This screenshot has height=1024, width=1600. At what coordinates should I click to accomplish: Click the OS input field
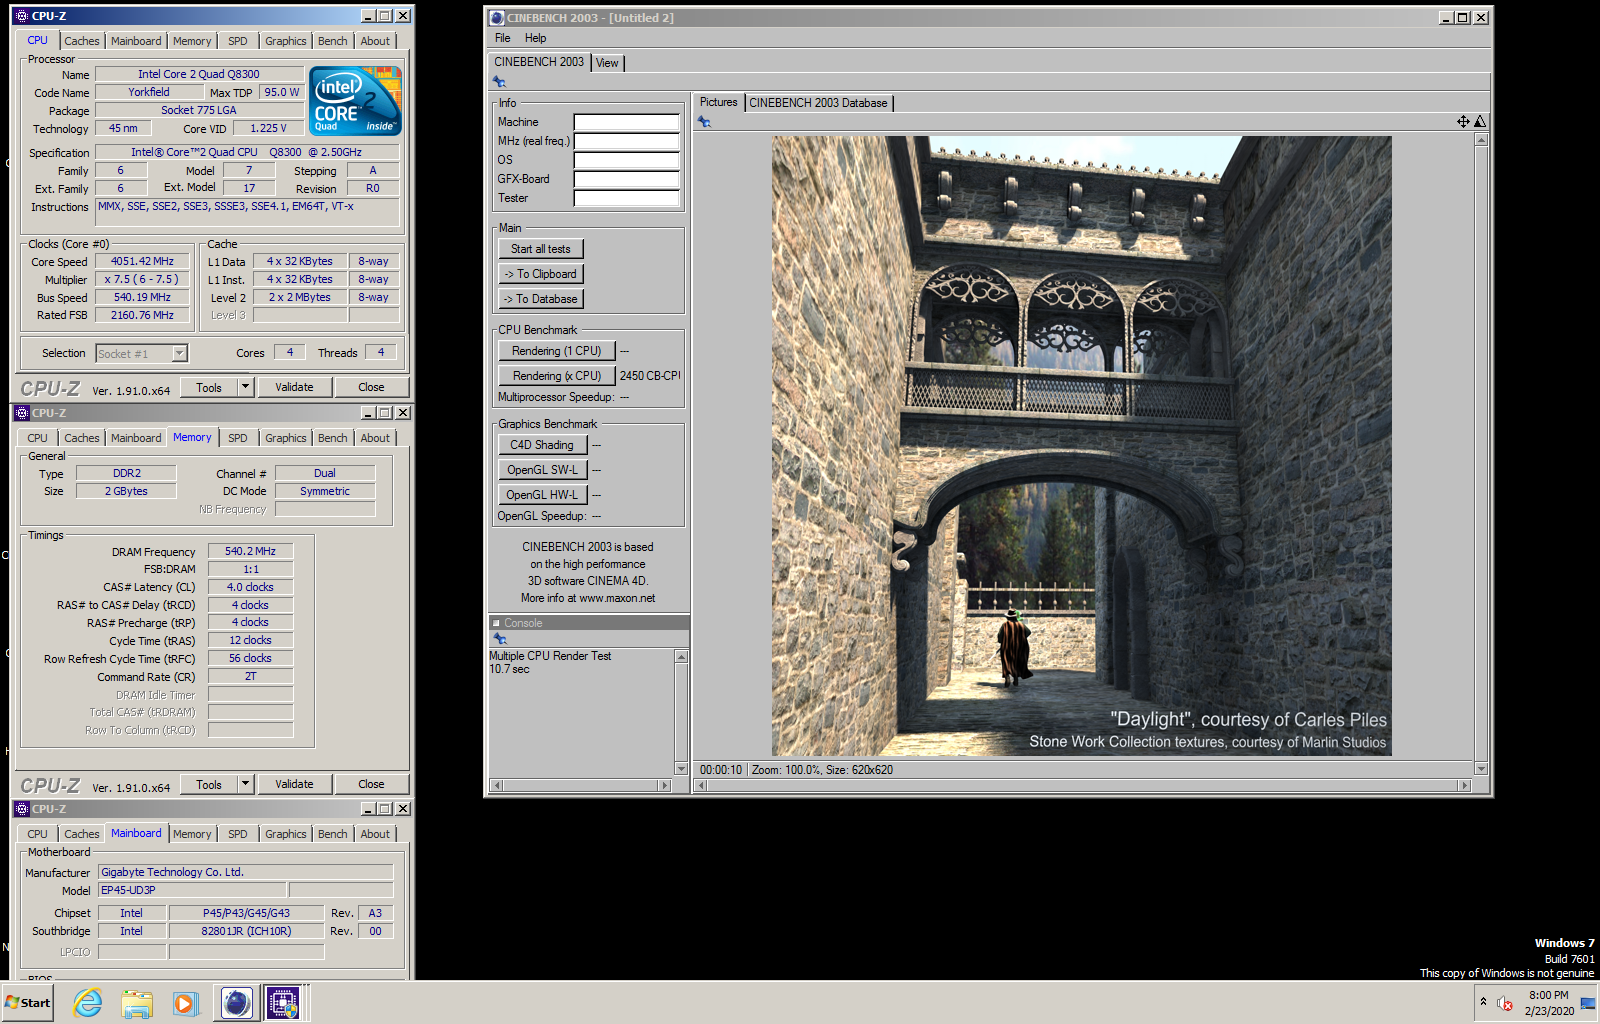(x=627, y=160)
